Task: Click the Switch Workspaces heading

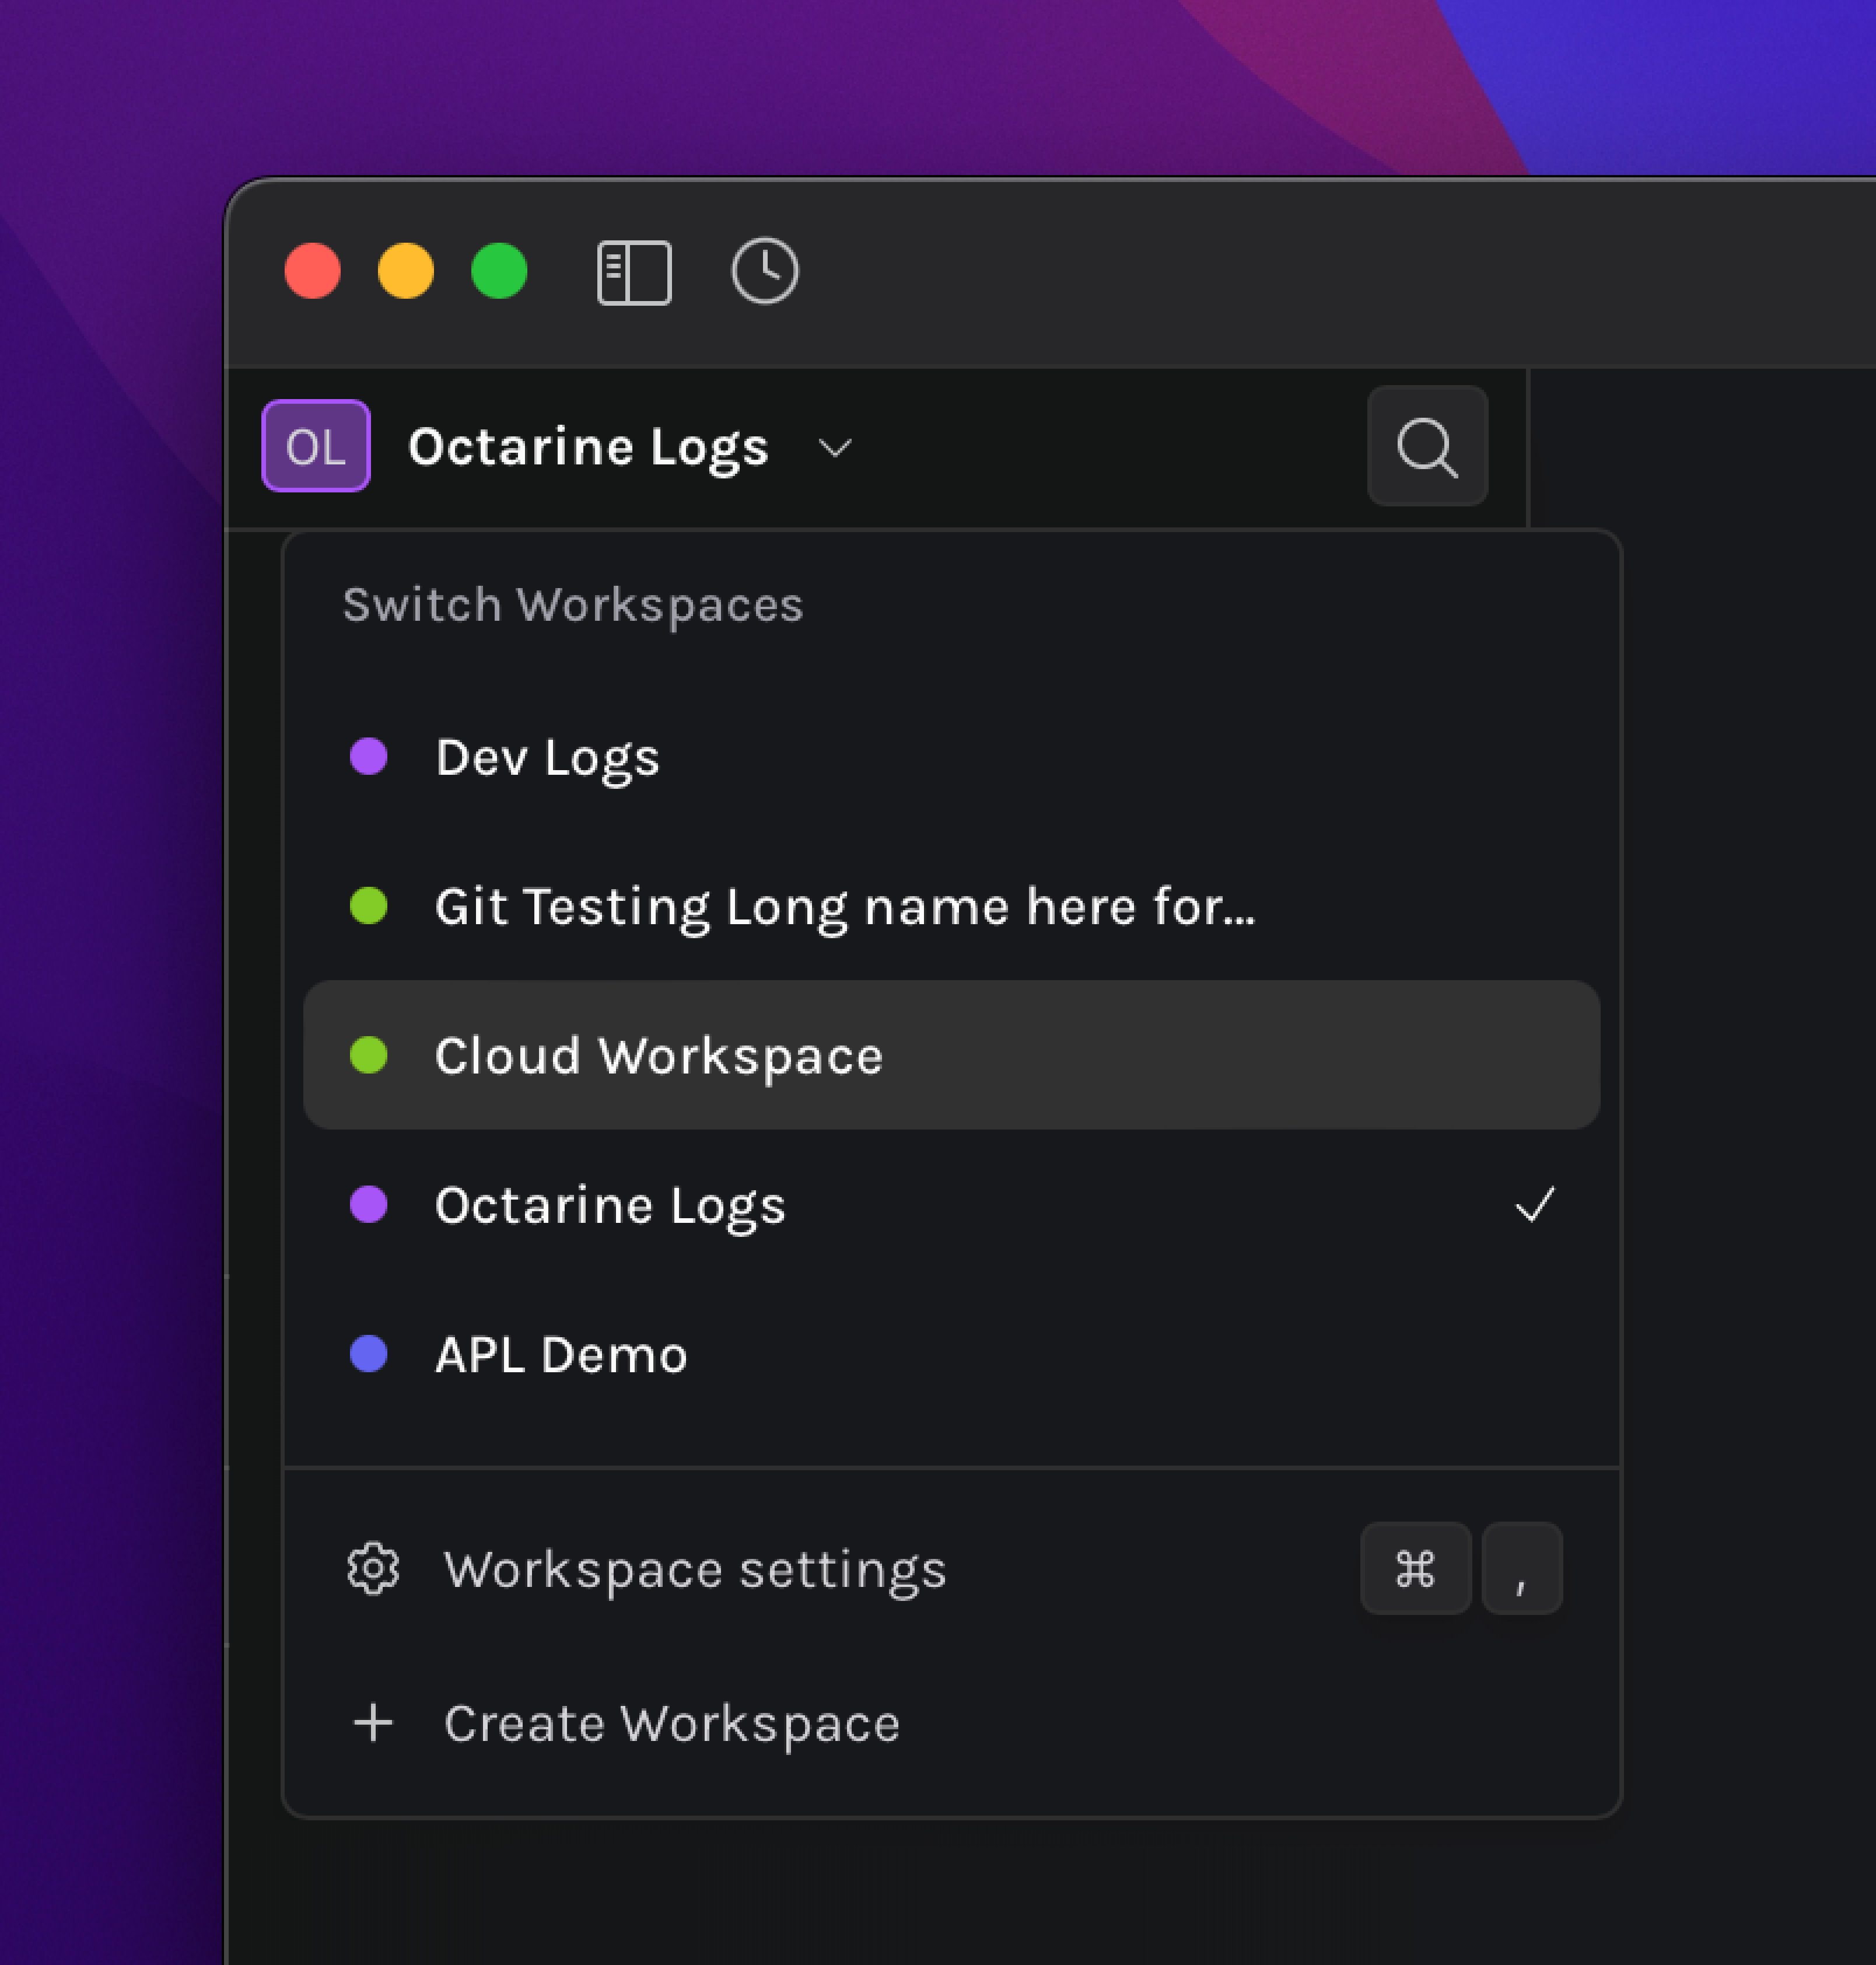Action: tap(573, 605)
